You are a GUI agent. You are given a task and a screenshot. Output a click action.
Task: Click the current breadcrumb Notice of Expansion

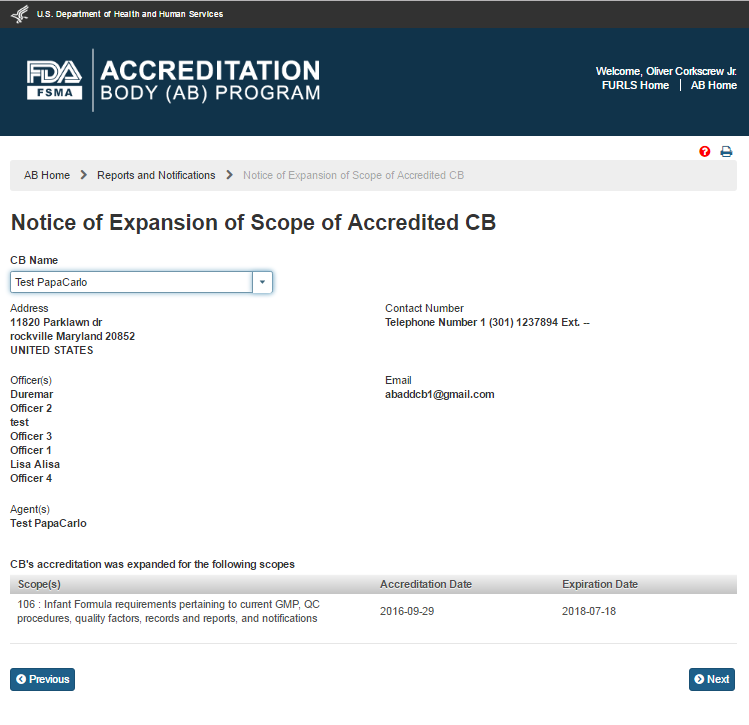coord(354,175)
